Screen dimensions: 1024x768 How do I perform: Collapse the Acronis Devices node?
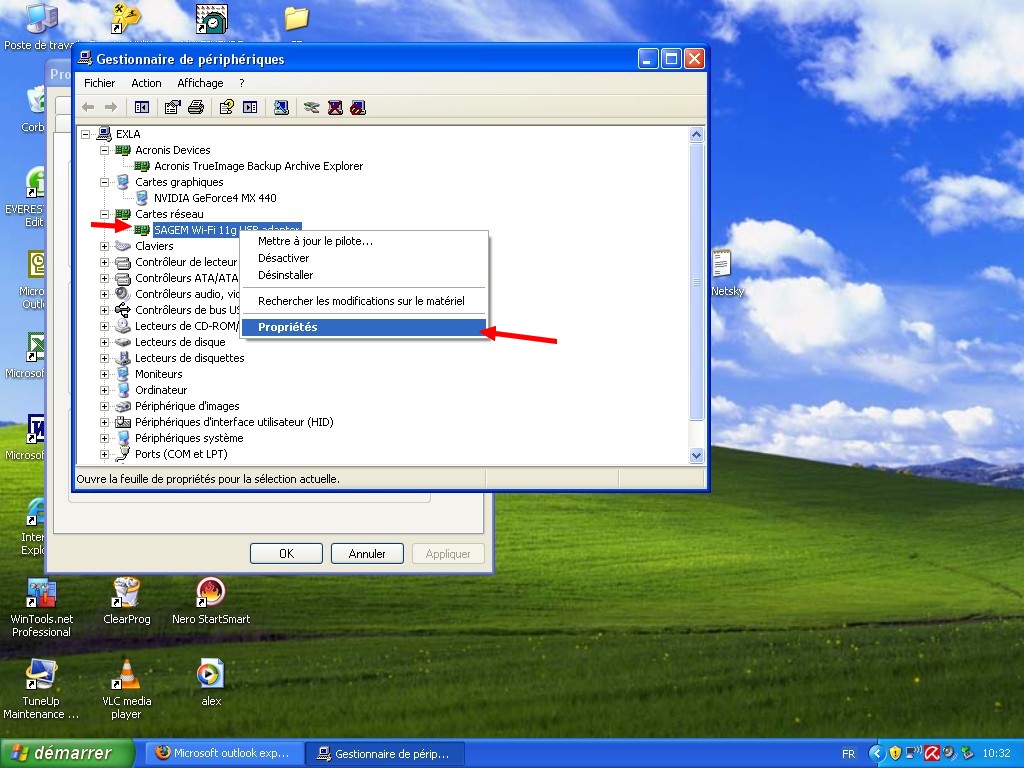pyautogui.click(x=104, y=150)
